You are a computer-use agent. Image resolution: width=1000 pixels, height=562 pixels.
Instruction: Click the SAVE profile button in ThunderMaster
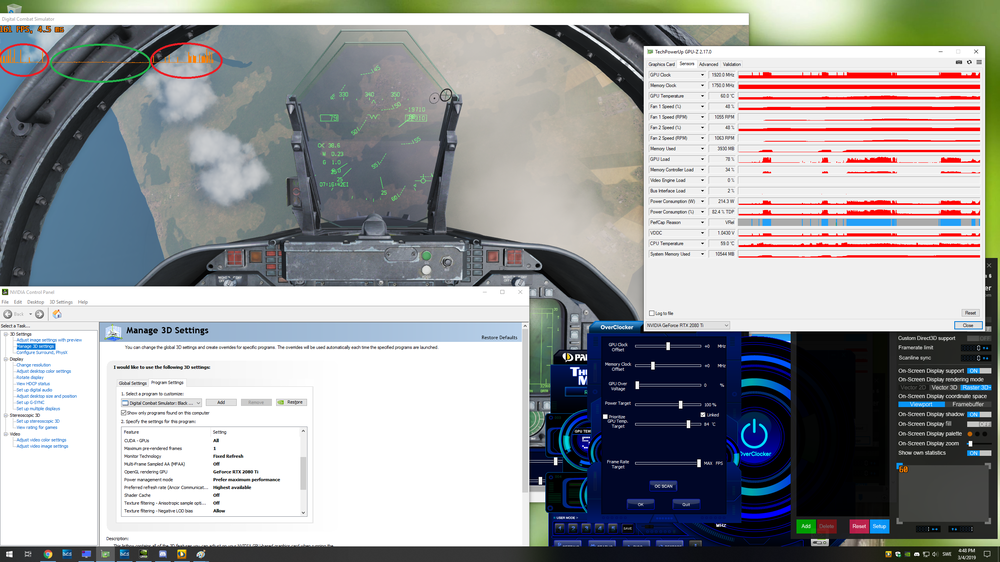(x=628, y=528)
